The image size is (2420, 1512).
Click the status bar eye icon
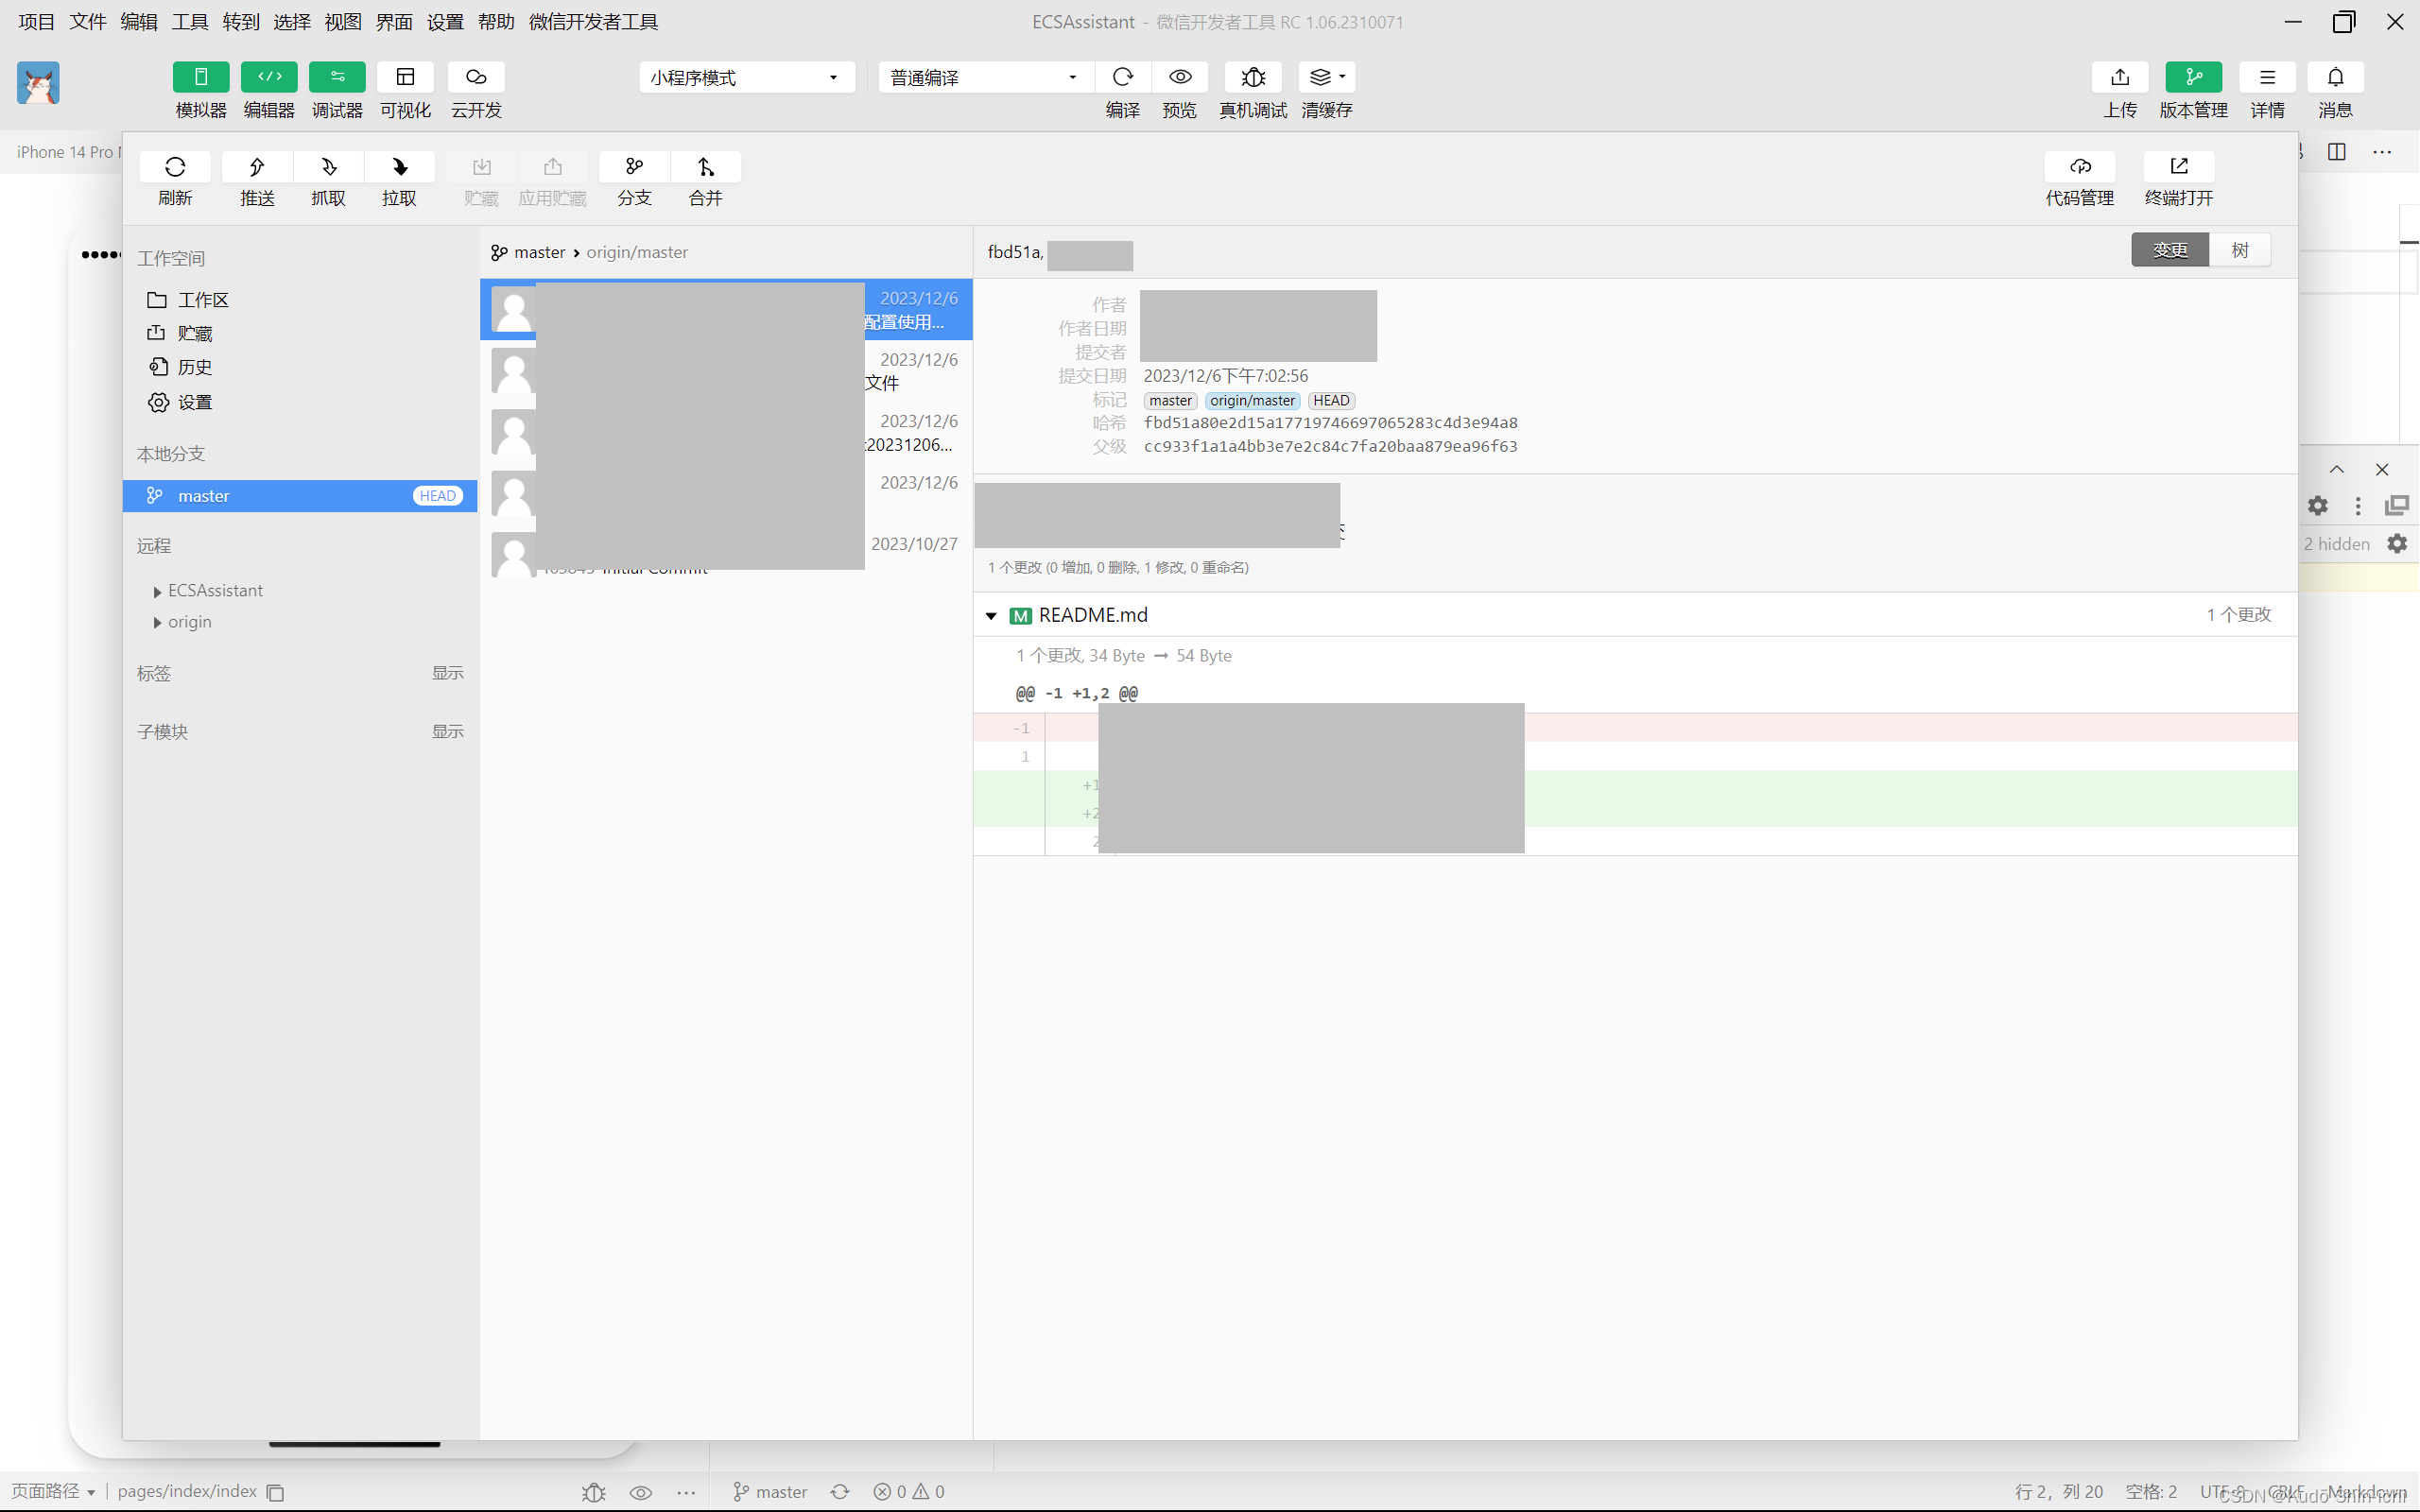pos(641,1492)
